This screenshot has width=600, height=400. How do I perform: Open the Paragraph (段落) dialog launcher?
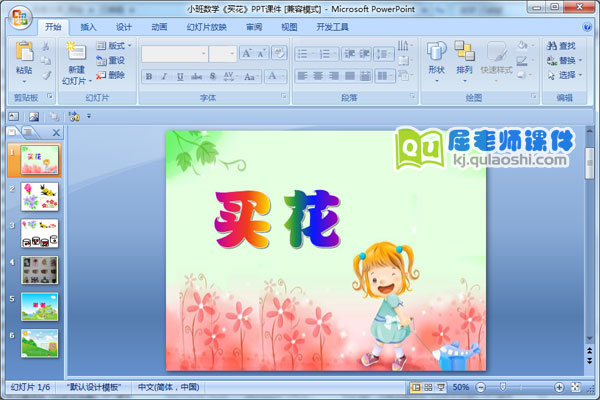[x=412, y=96]
